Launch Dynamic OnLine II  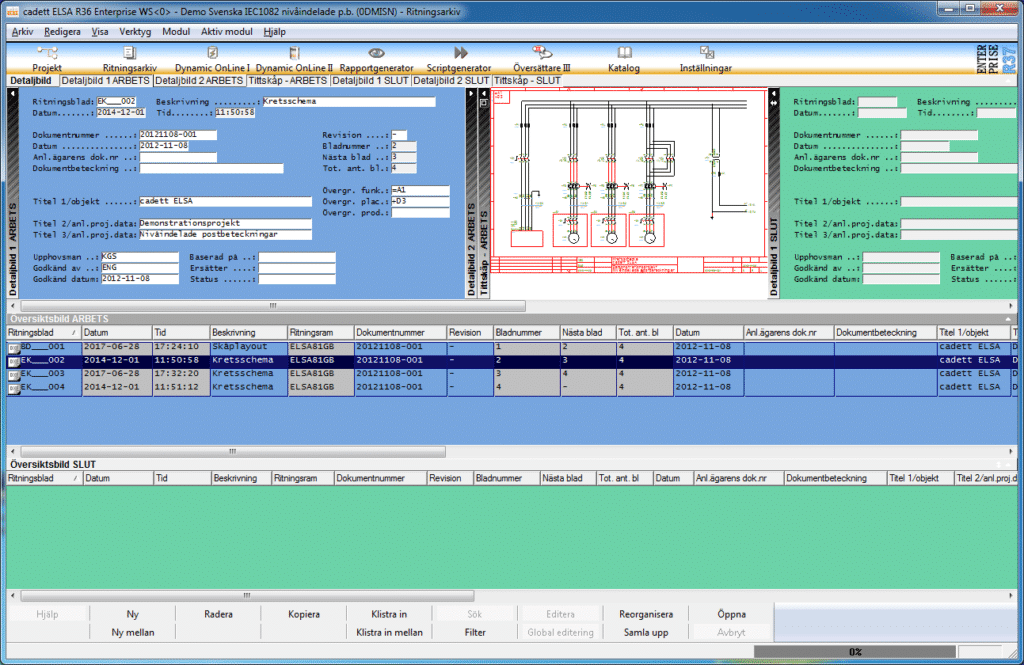(294, 59)
